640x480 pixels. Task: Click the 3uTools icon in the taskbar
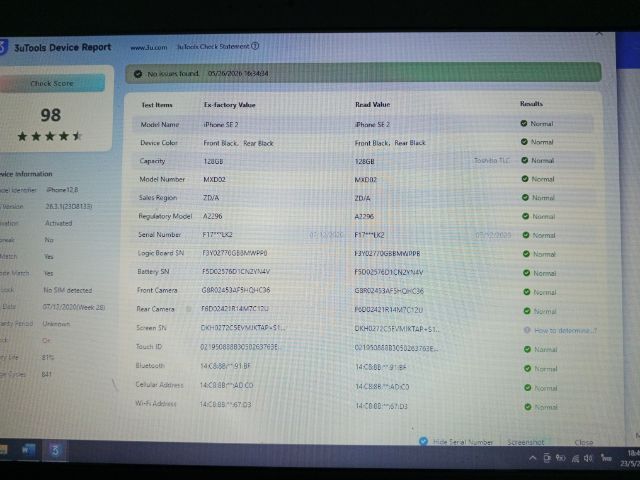(55, 451)
